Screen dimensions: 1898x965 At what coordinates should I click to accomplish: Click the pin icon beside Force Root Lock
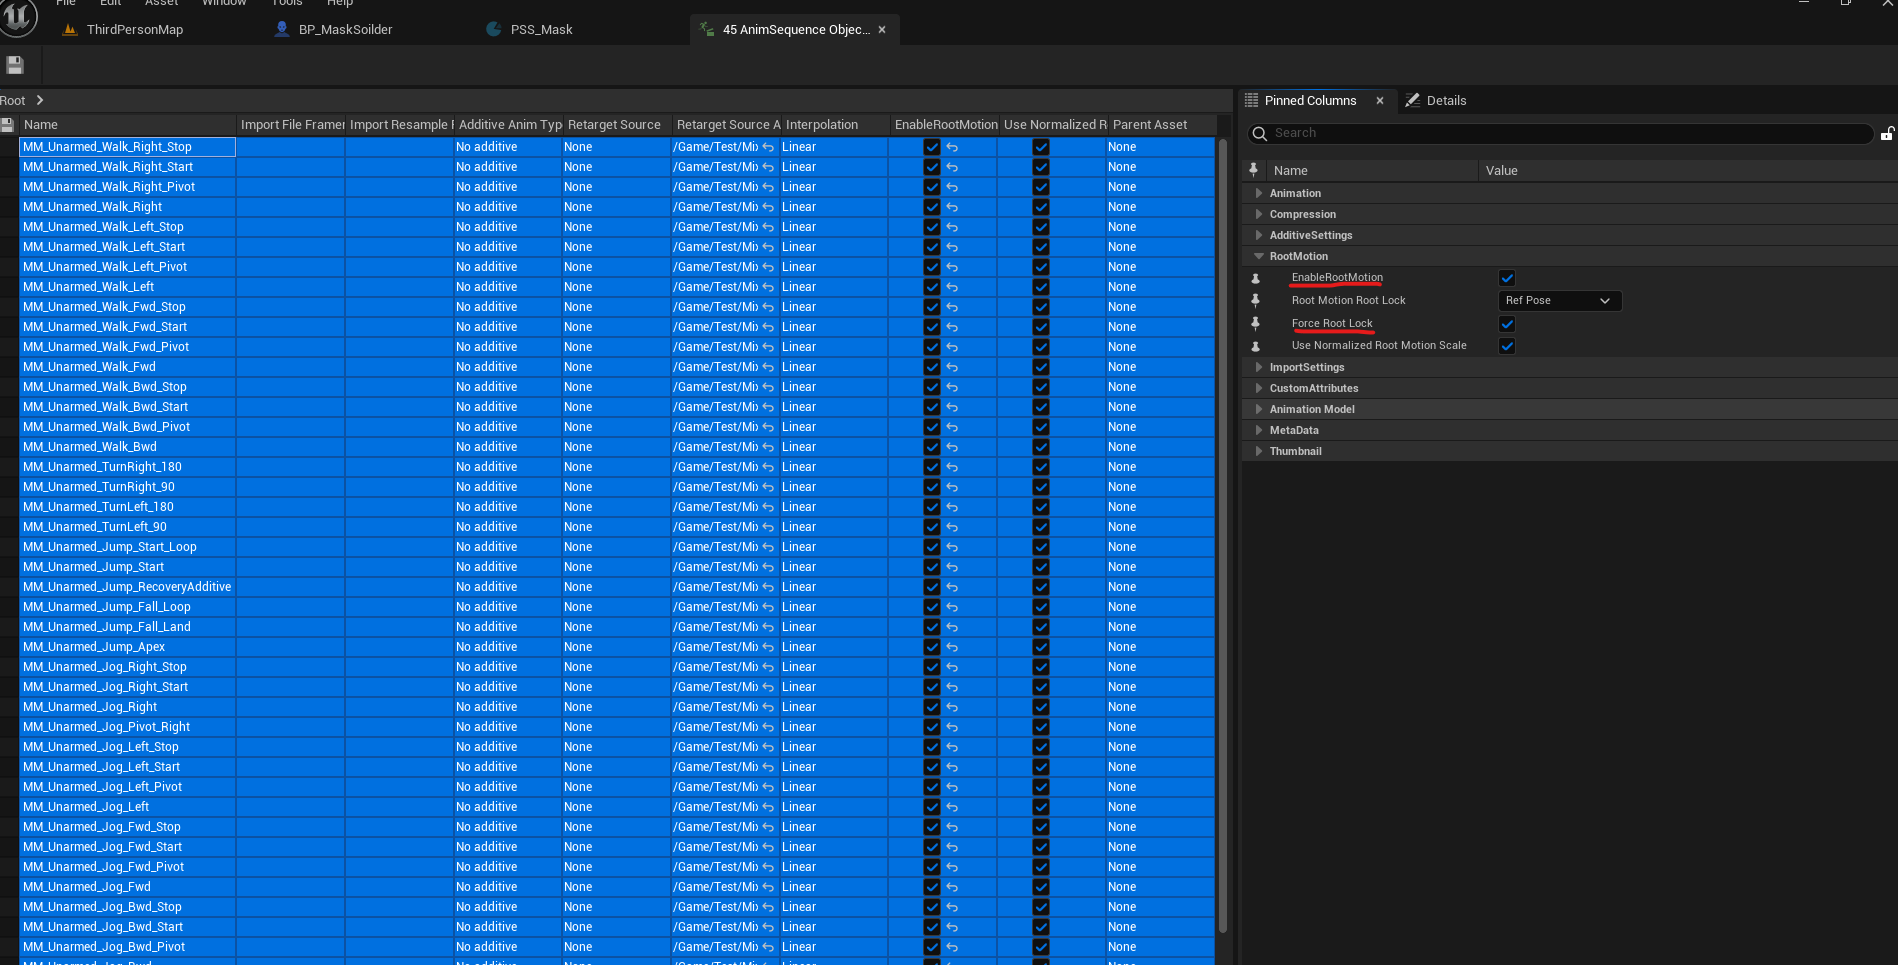[1256, 323]
